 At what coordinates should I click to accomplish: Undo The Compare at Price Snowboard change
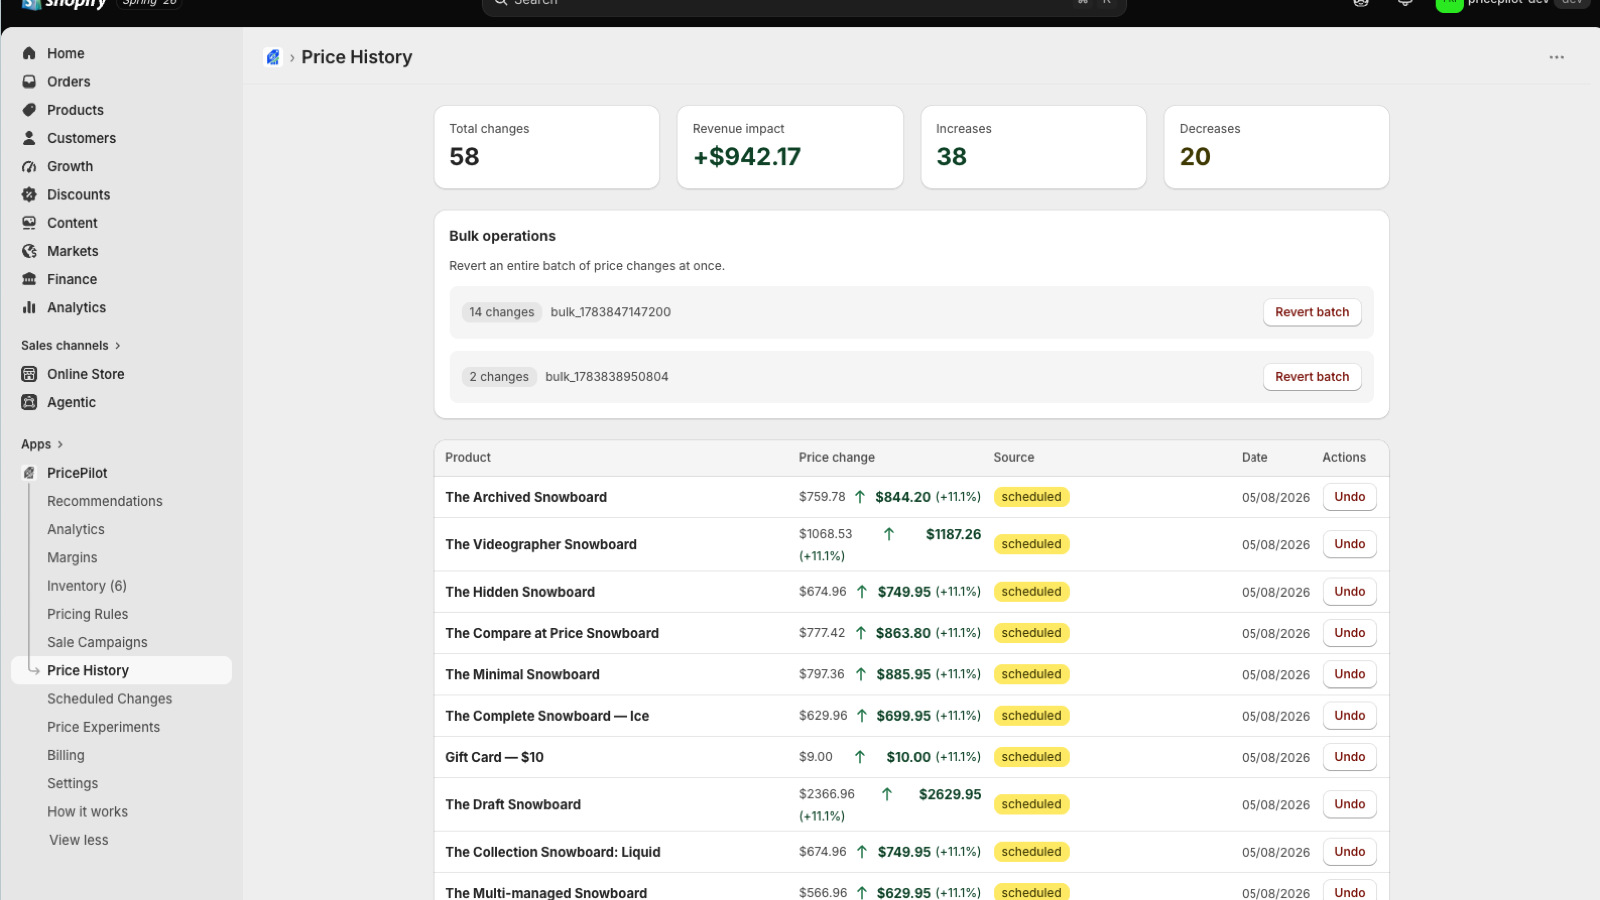point(1349,633)
